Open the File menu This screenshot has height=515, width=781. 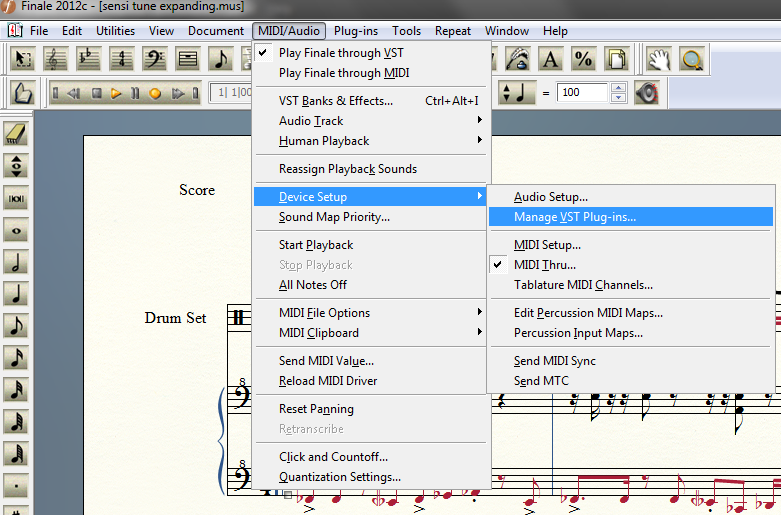[39, 31]
